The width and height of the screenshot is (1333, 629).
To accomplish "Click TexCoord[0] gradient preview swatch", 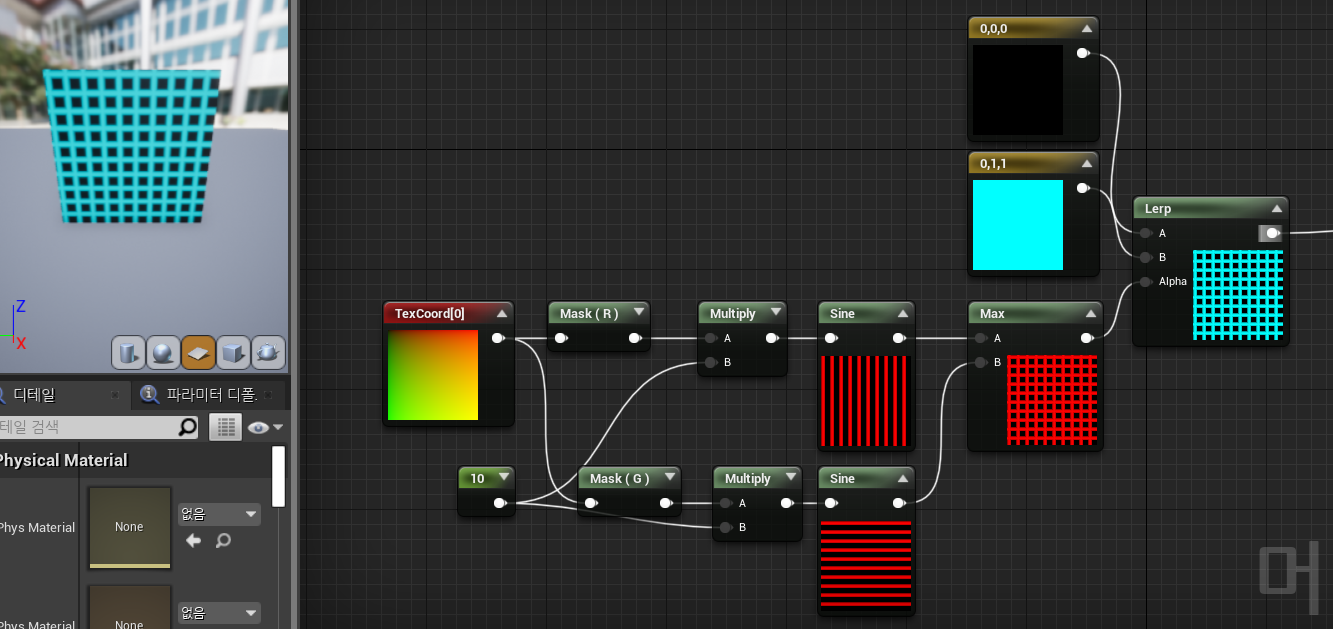I will [x=433, y=375].
